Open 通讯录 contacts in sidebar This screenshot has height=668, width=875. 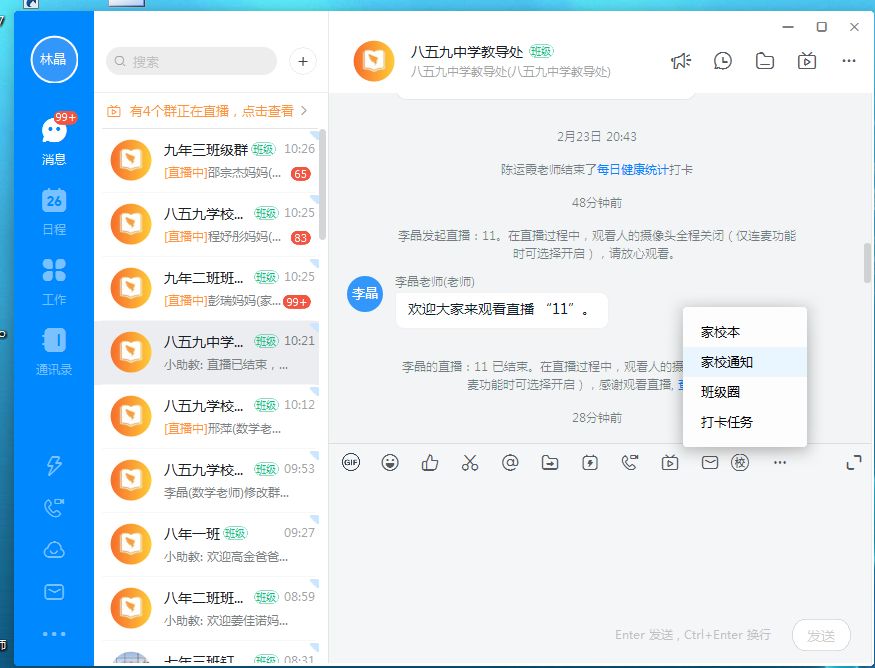coord(54,352)
